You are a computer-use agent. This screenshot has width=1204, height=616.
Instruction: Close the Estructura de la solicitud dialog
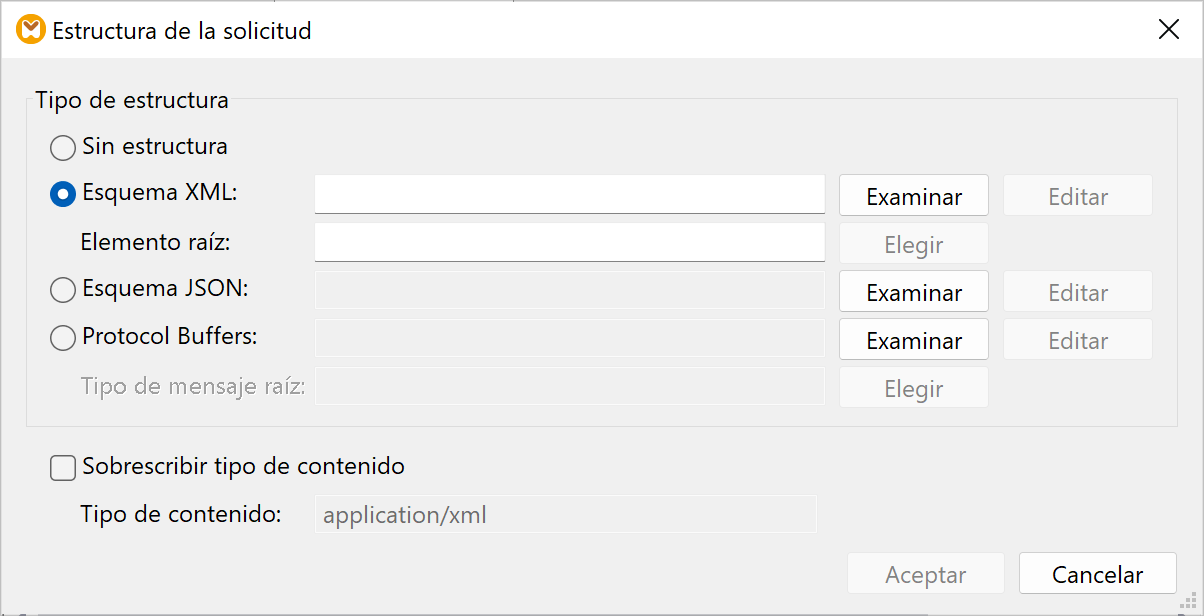(1168, 30)
